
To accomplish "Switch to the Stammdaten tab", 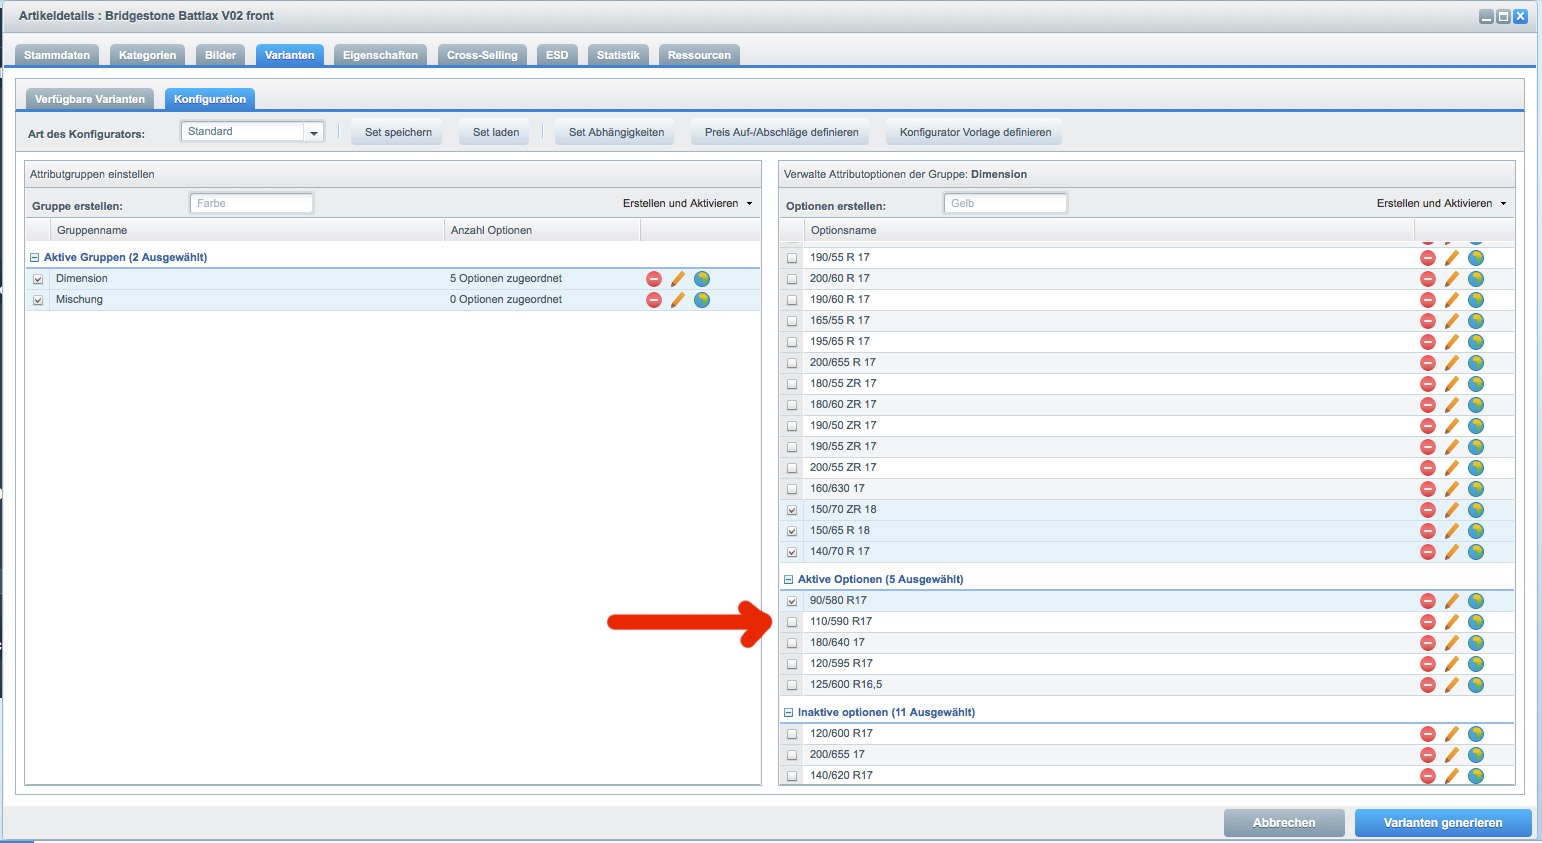I will tap(57, 55).
